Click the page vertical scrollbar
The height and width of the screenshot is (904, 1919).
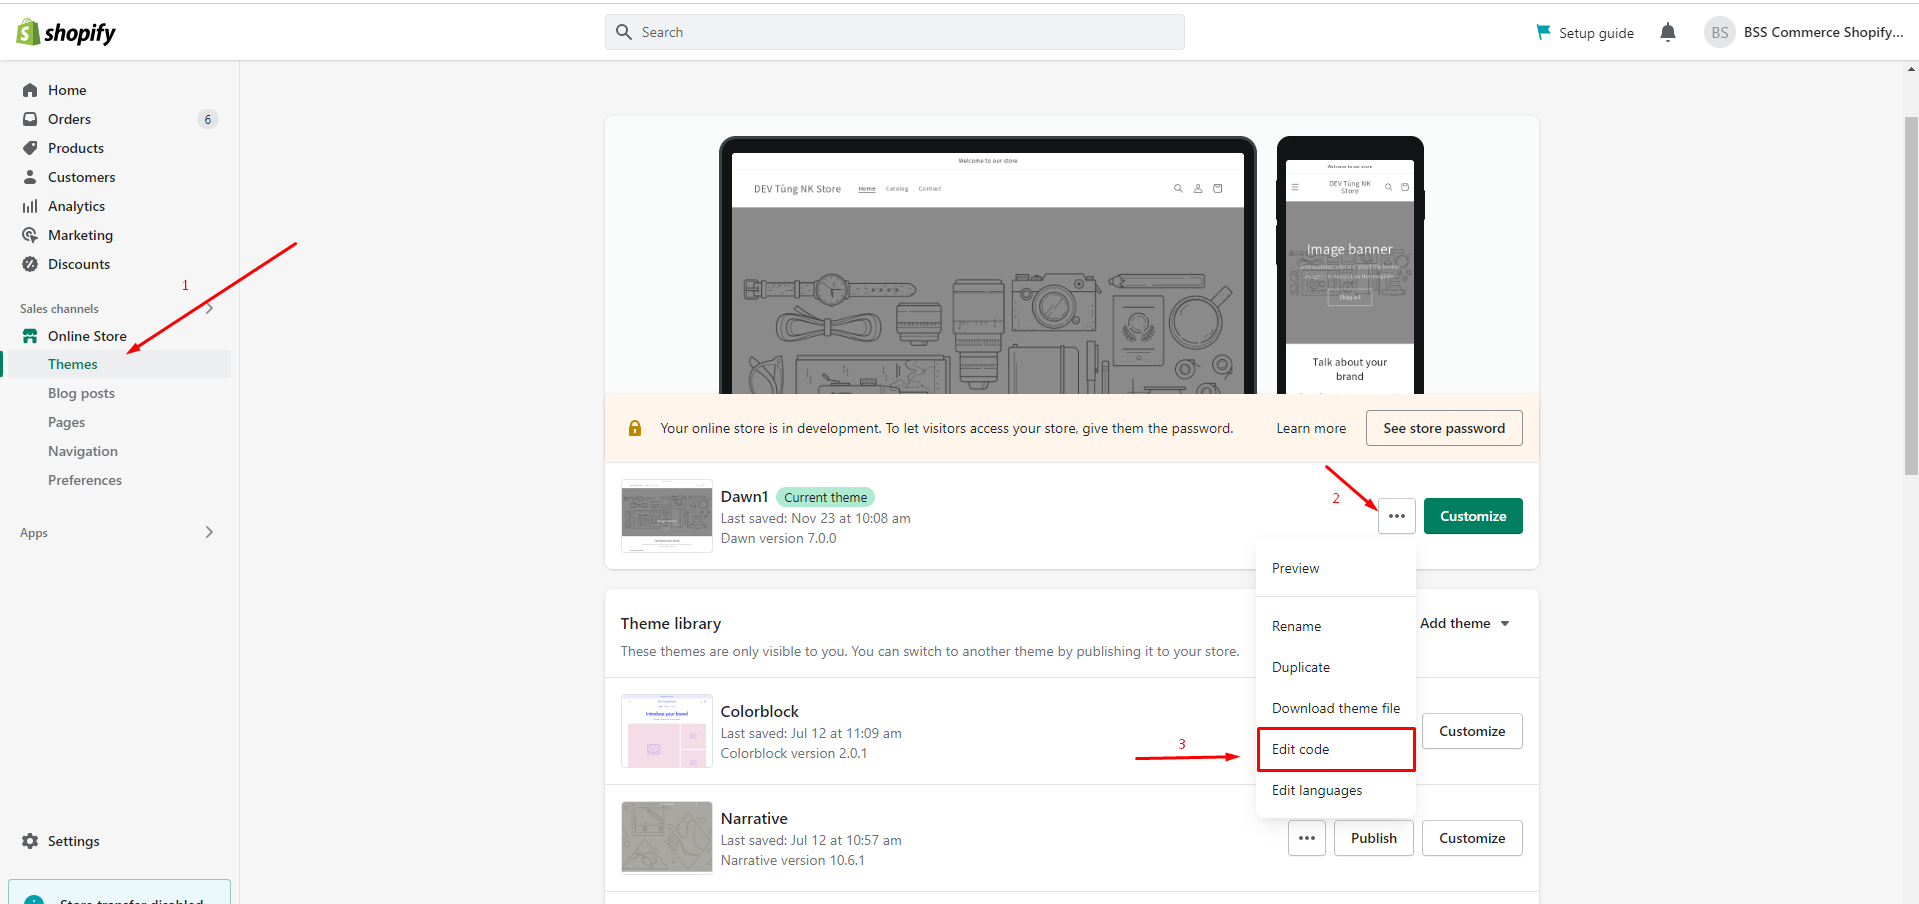click(x=1911, y=296)
